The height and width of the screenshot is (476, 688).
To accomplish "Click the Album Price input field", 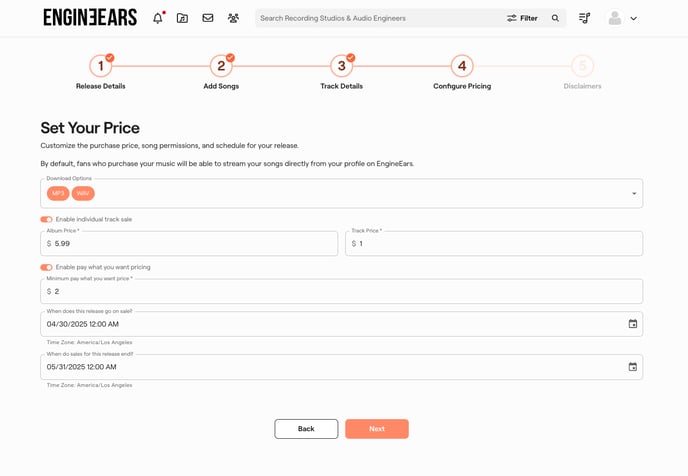I will pyautogui.click(x=190, y=244).
